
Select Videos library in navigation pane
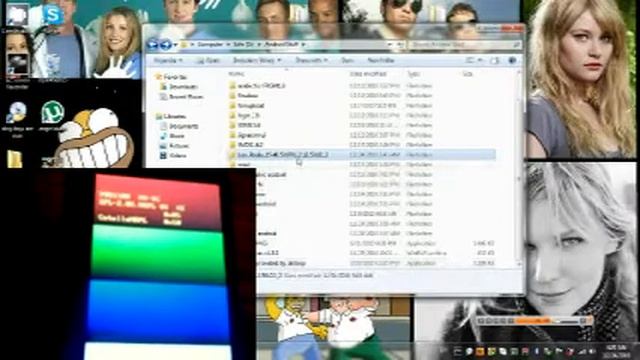click(x=173, y=156)
